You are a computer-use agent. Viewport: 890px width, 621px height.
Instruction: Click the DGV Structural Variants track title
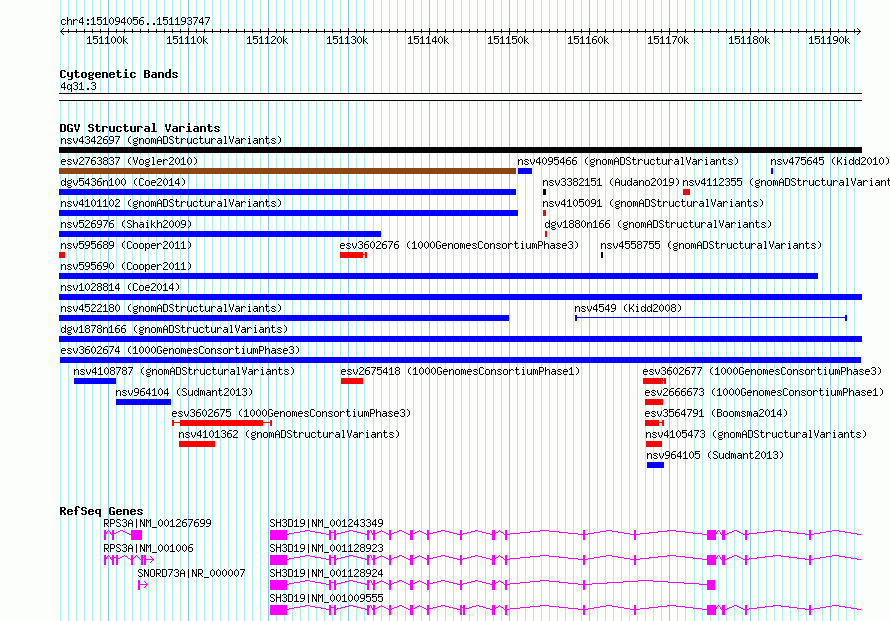click(140, 128)
